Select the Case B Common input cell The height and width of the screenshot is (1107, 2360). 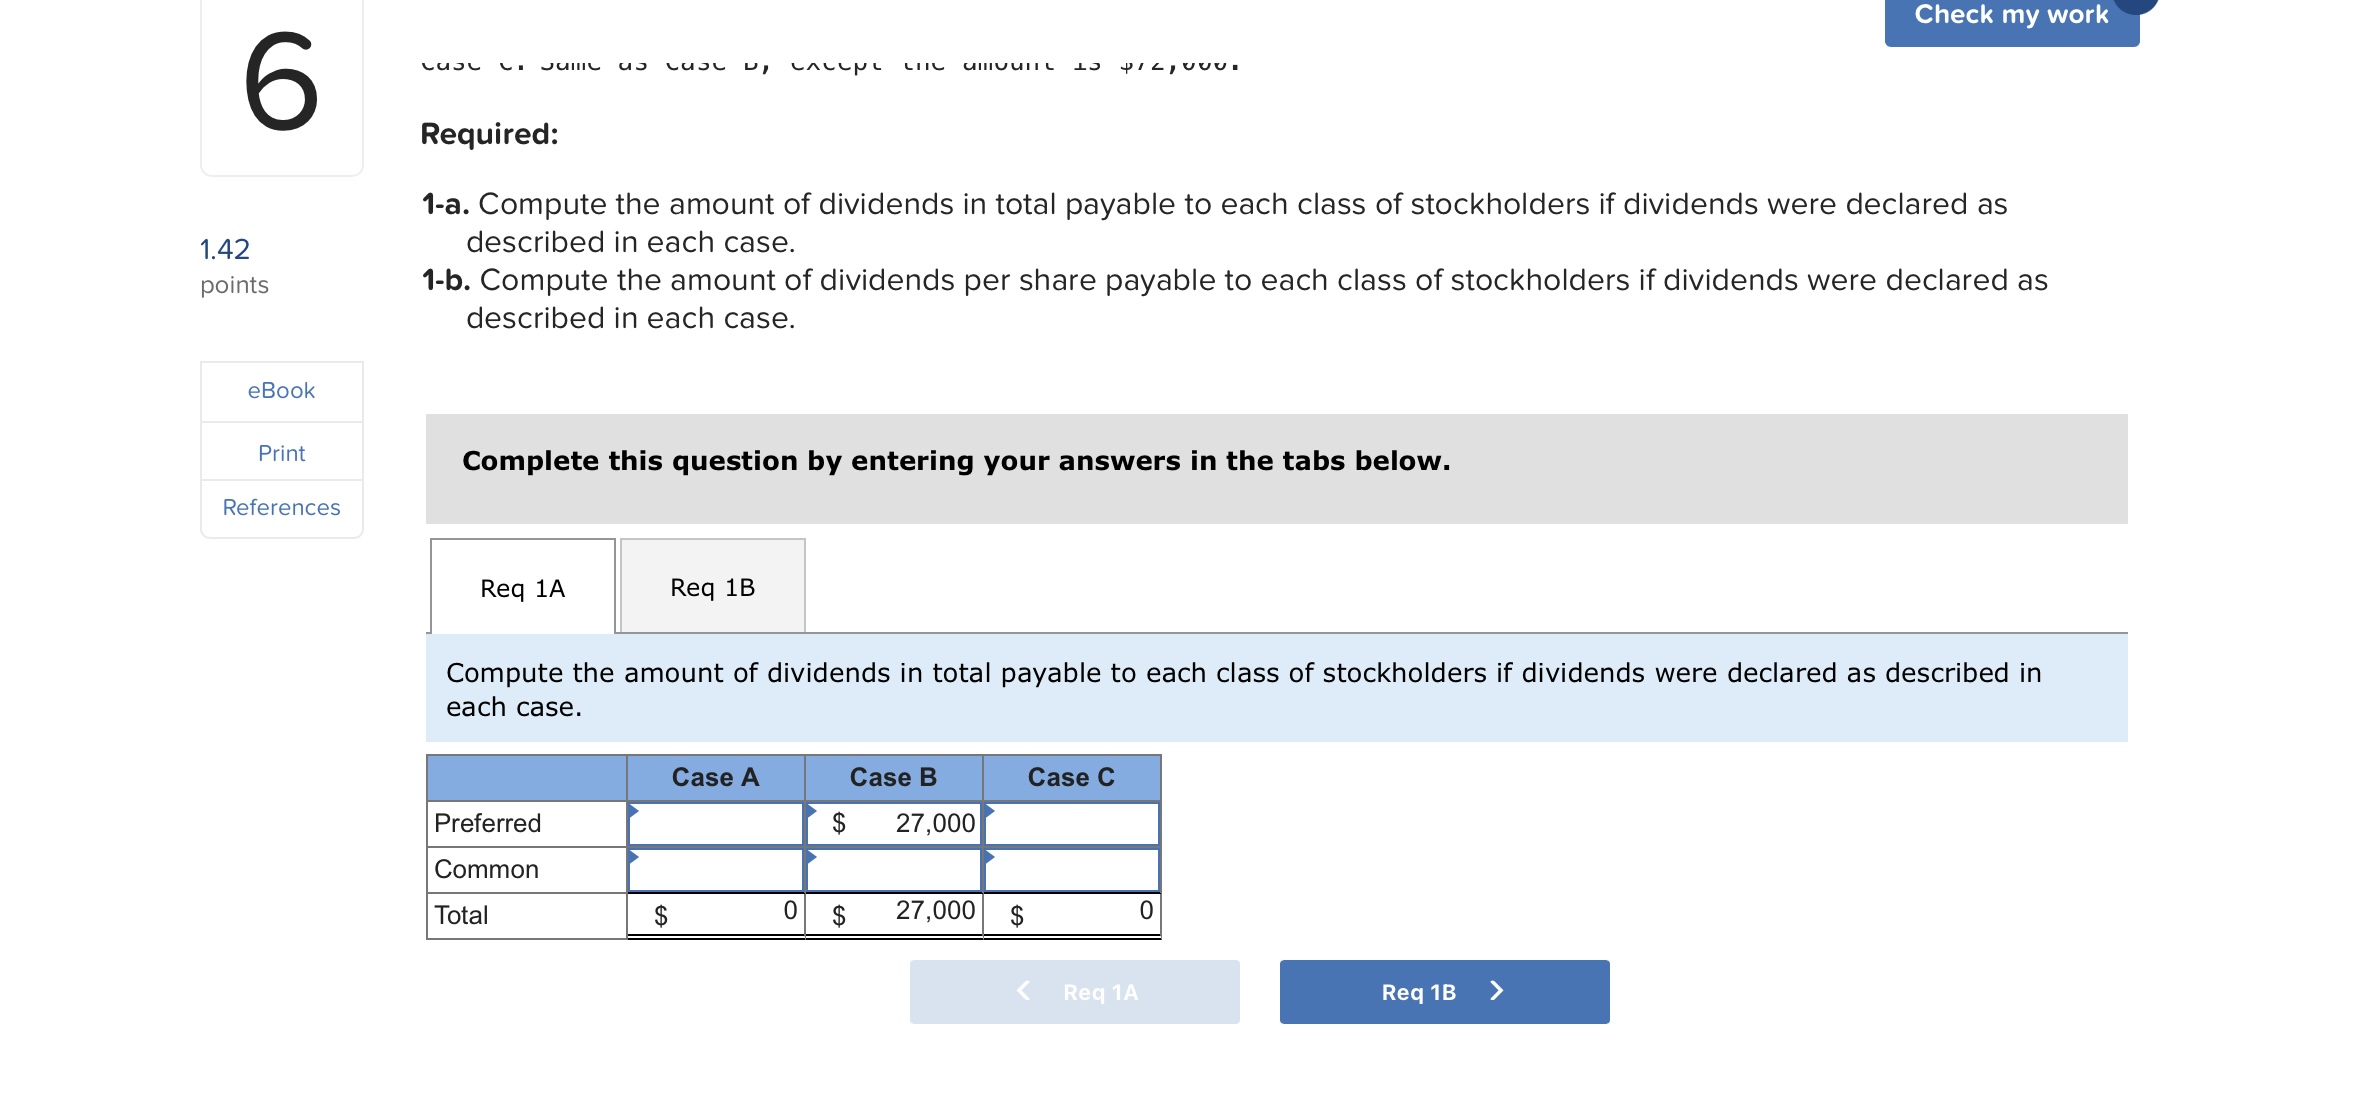(x=894, y=870)
